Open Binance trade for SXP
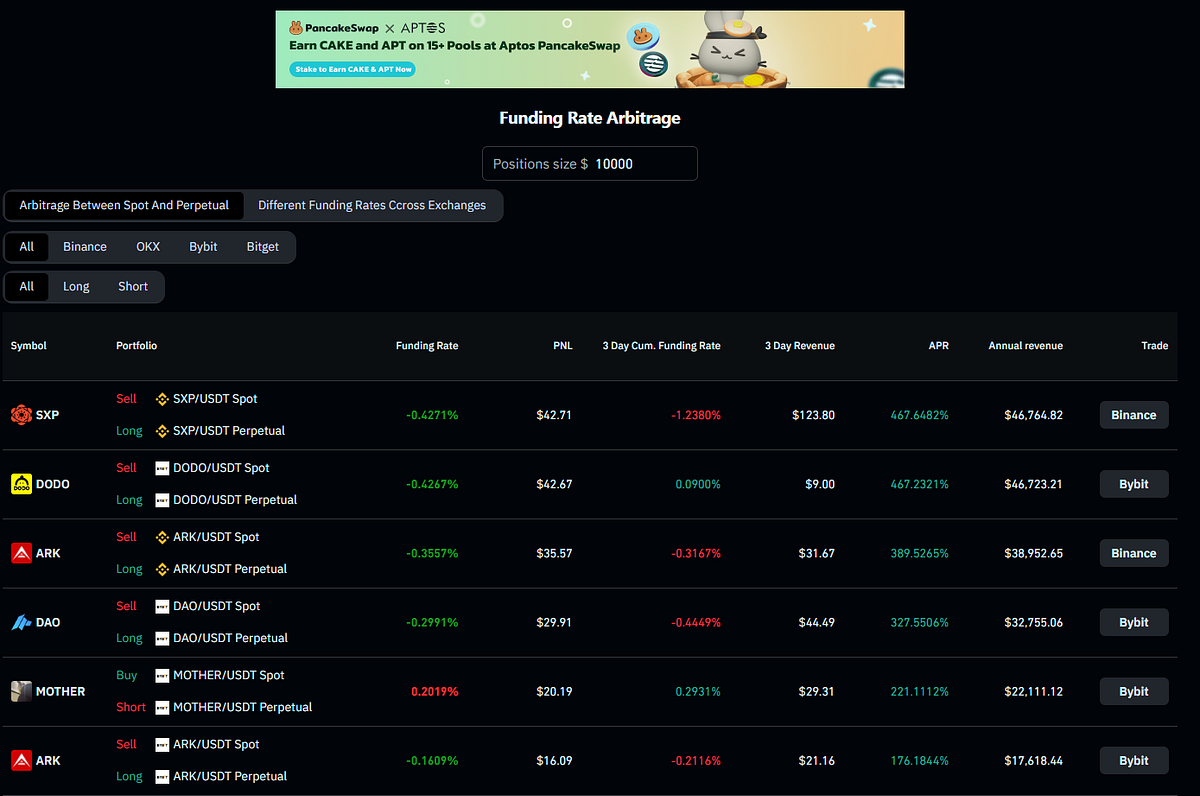This screenshot has height=796, width=1200. [x=1134, y=415]
